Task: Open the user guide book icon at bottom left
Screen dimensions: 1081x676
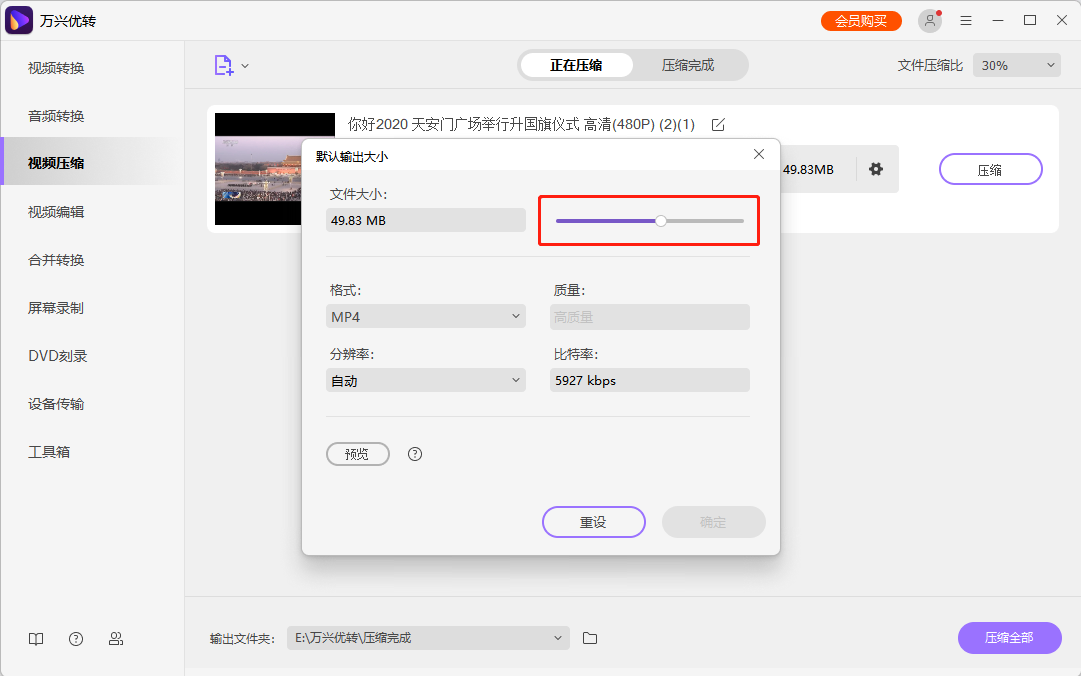Action: point(36,638)
